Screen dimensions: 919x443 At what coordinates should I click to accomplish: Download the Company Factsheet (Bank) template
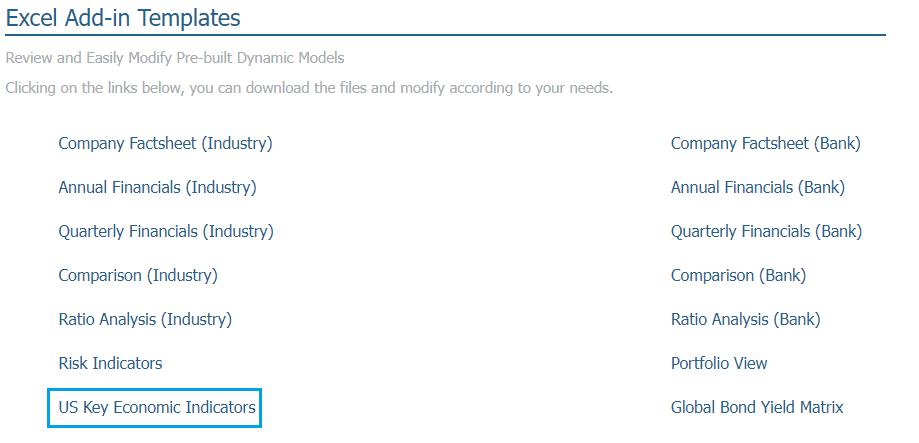coord(765,144)
